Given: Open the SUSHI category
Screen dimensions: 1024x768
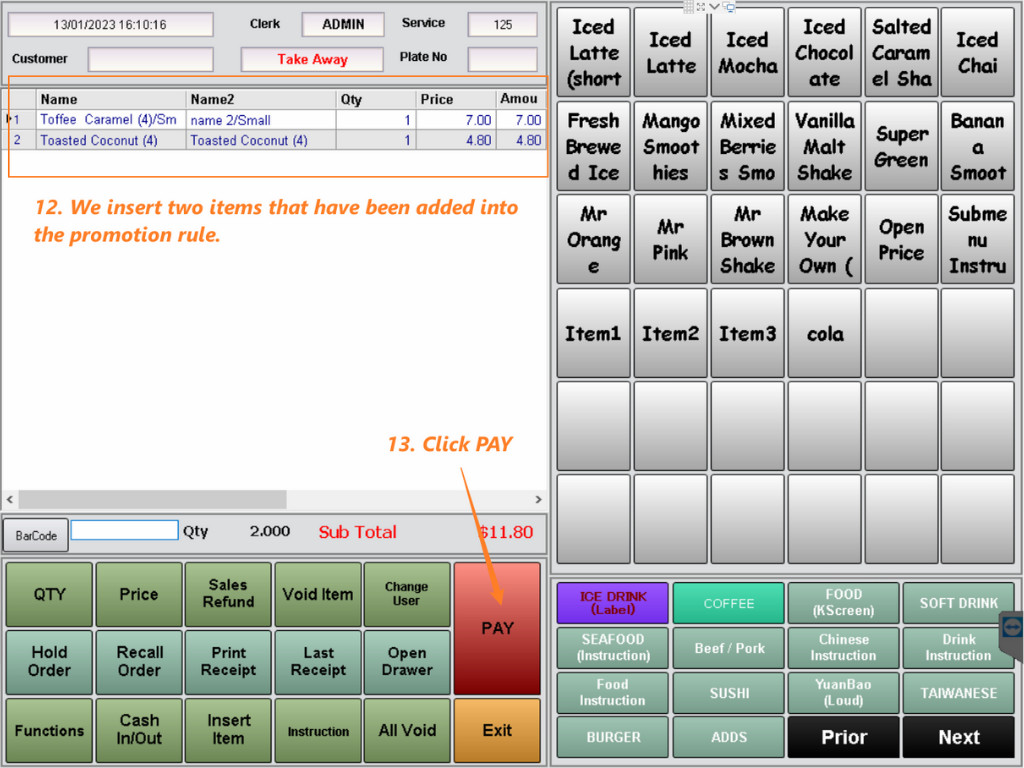Looking at the screenshot, I should click(x=728, y=693).
